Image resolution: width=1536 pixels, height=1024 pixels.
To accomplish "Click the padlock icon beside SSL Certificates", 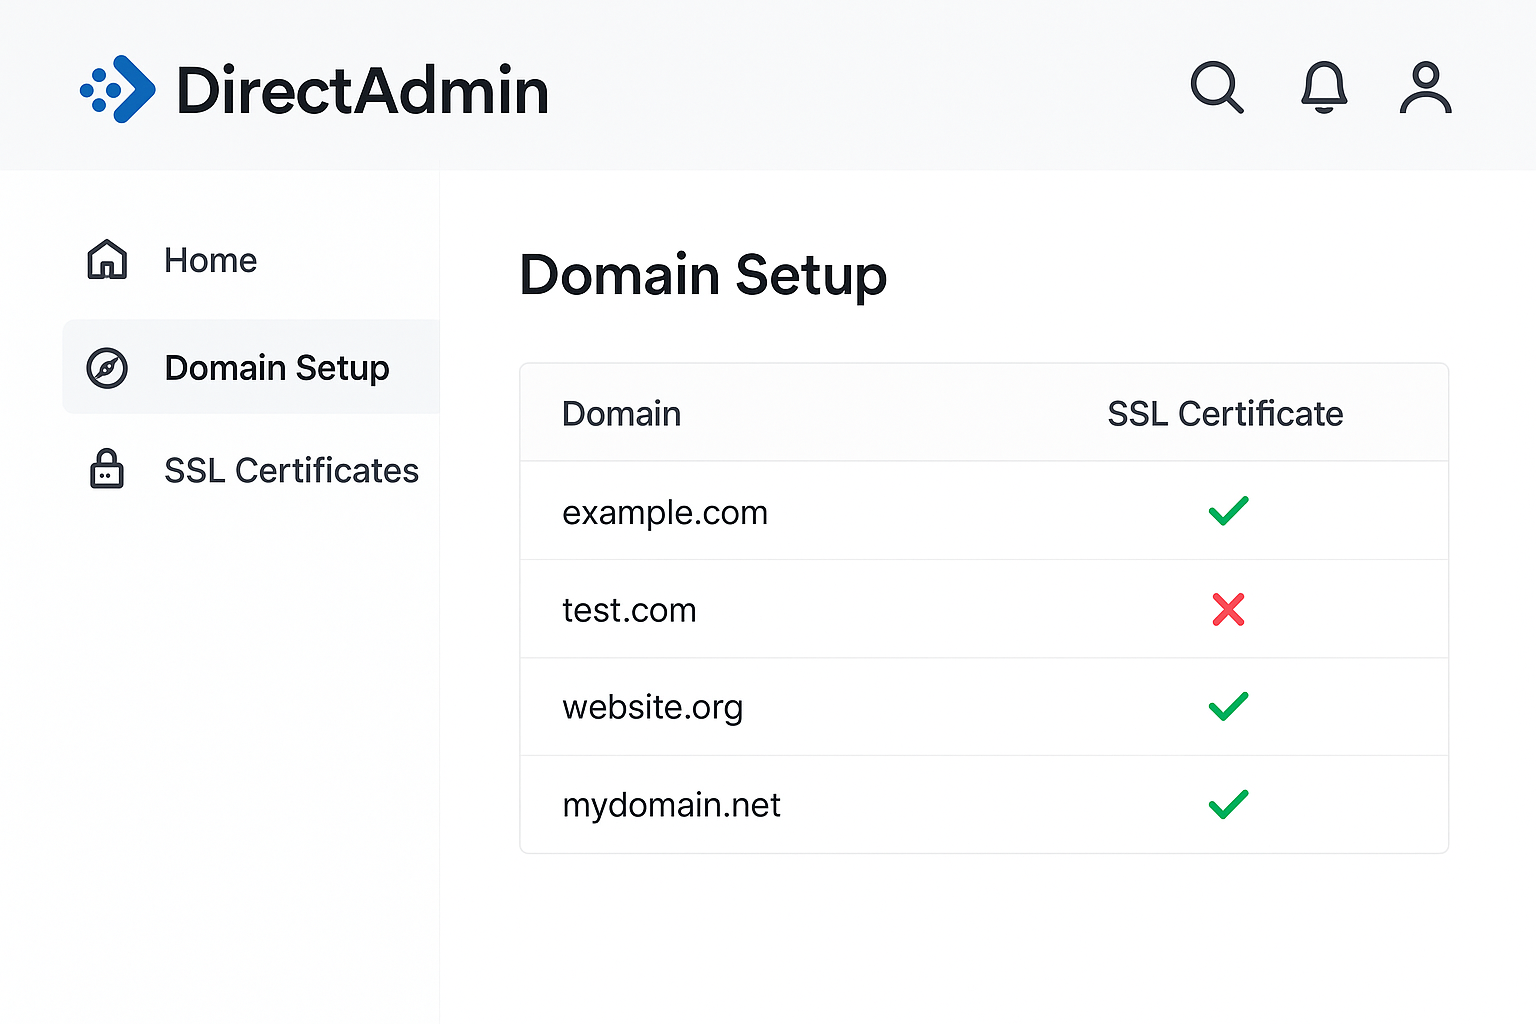I will click(x=107, y=469).
